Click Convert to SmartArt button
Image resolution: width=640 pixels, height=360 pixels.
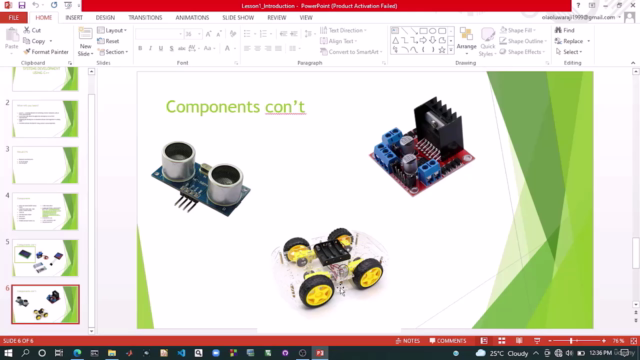(x=351, y=52)
